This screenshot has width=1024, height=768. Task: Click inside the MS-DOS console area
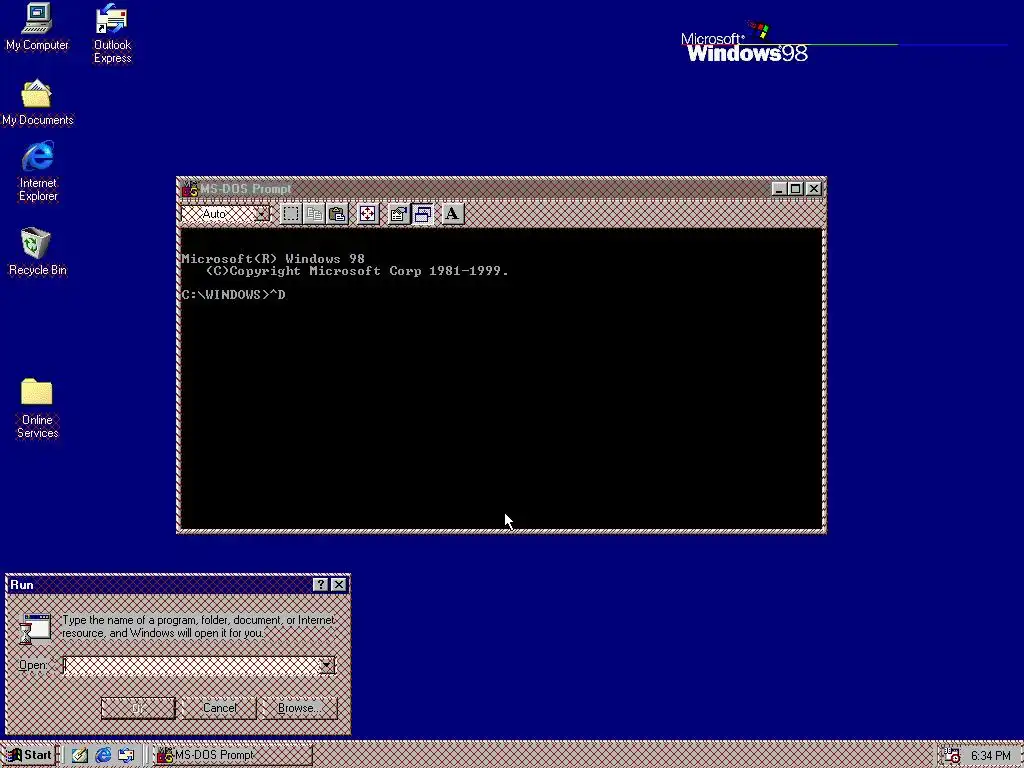[x=502, y=378]
